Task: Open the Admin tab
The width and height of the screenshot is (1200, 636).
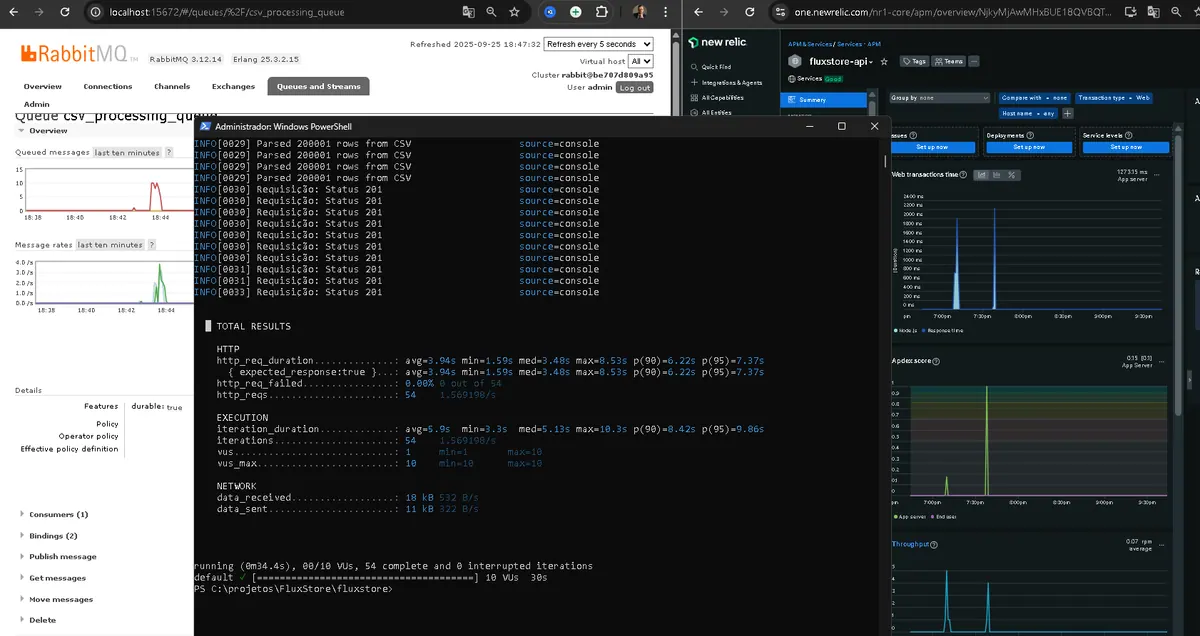Action: (x=37, y=104)
